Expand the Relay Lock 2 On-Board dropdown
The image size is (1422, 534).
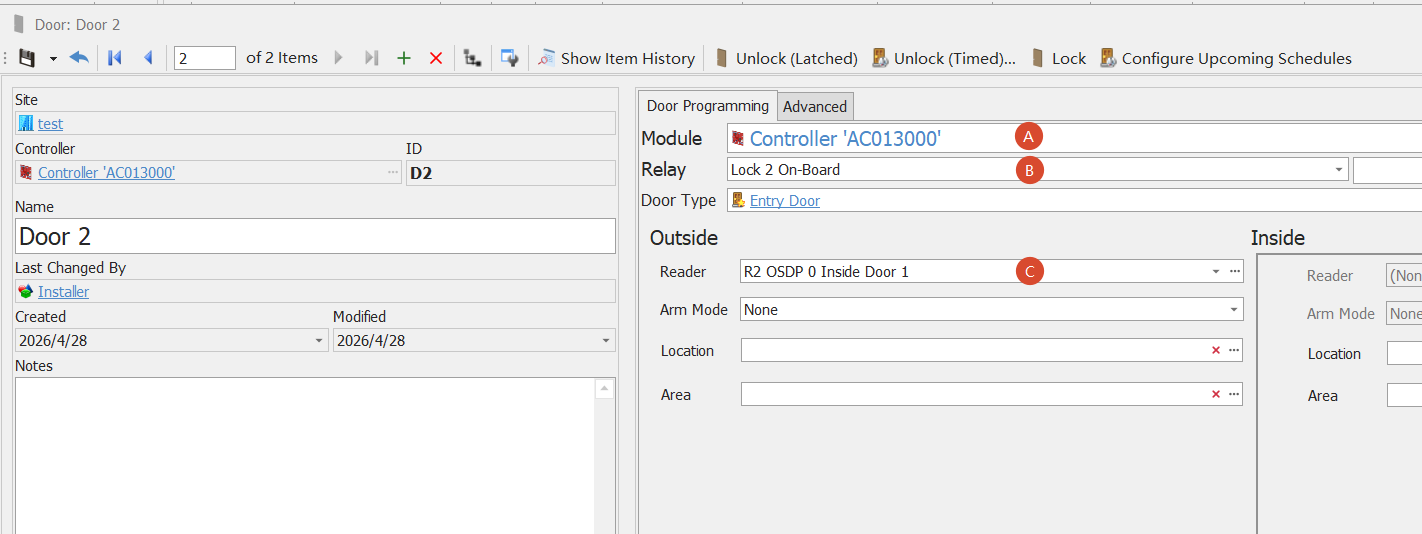click(1339, 170)
